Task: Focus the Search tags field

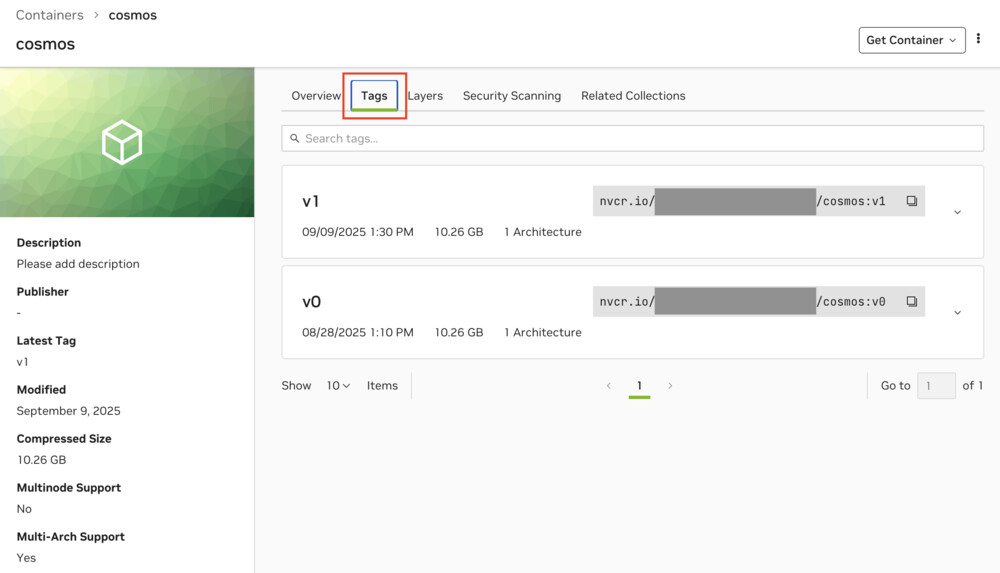Action: tap(640, 139)
